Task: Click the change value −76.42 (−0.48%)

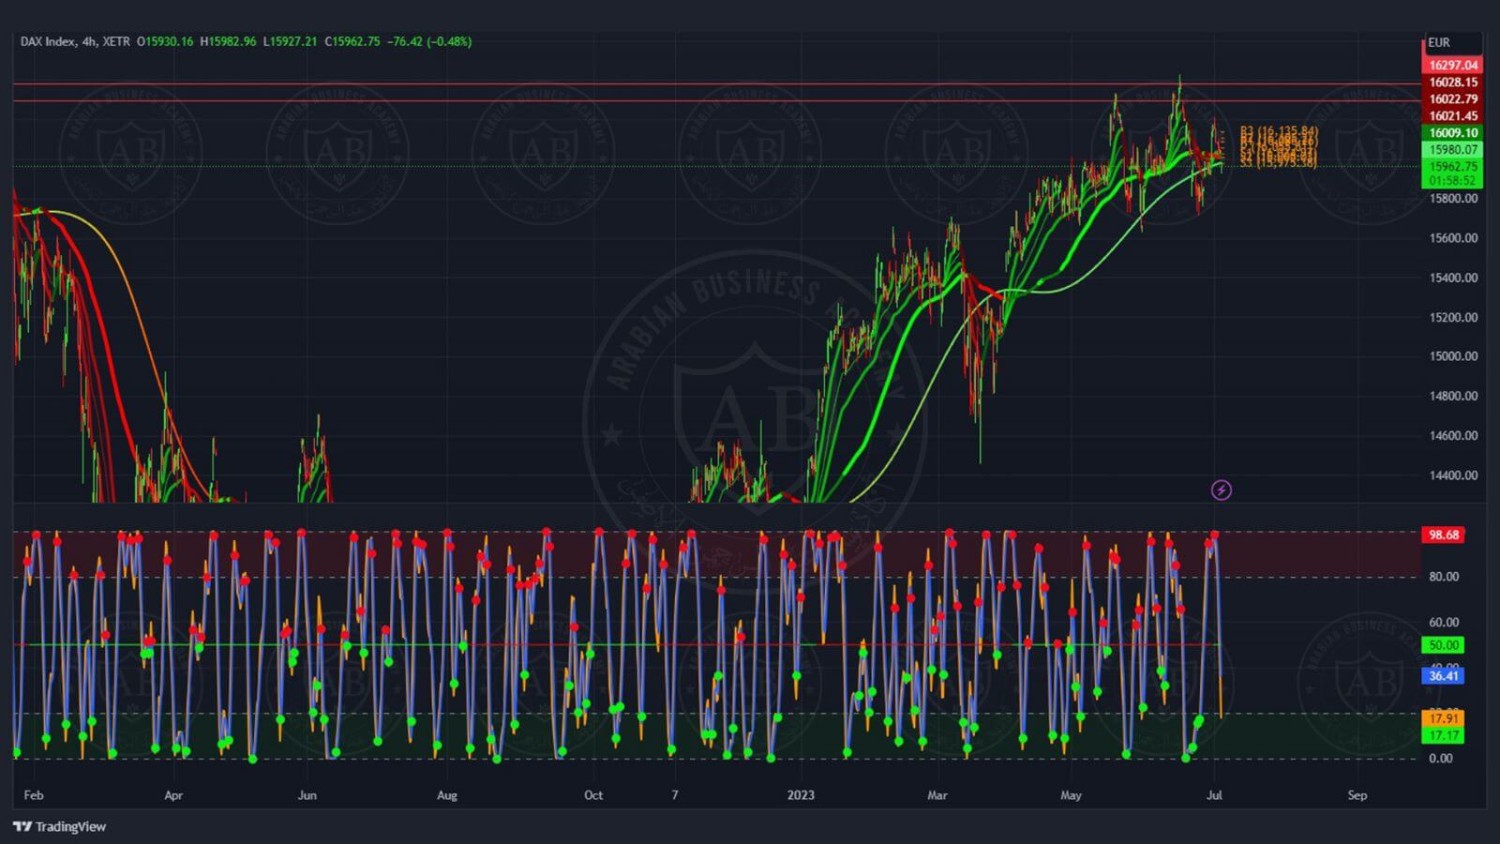Action: (430, 41)
